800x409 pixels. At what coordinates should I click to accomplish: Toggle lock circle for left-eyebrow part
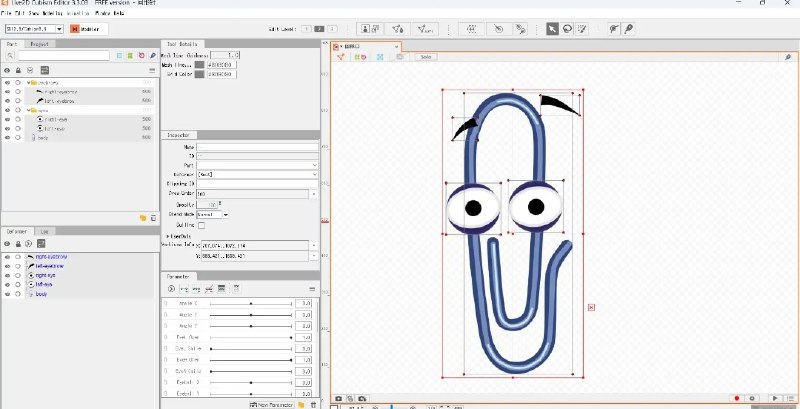point(18,101)
